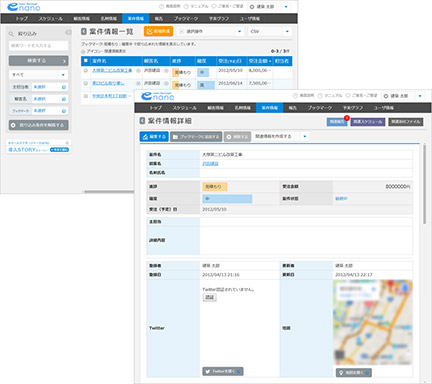Switch to スケジュール tab in detail window

point(184,108)
